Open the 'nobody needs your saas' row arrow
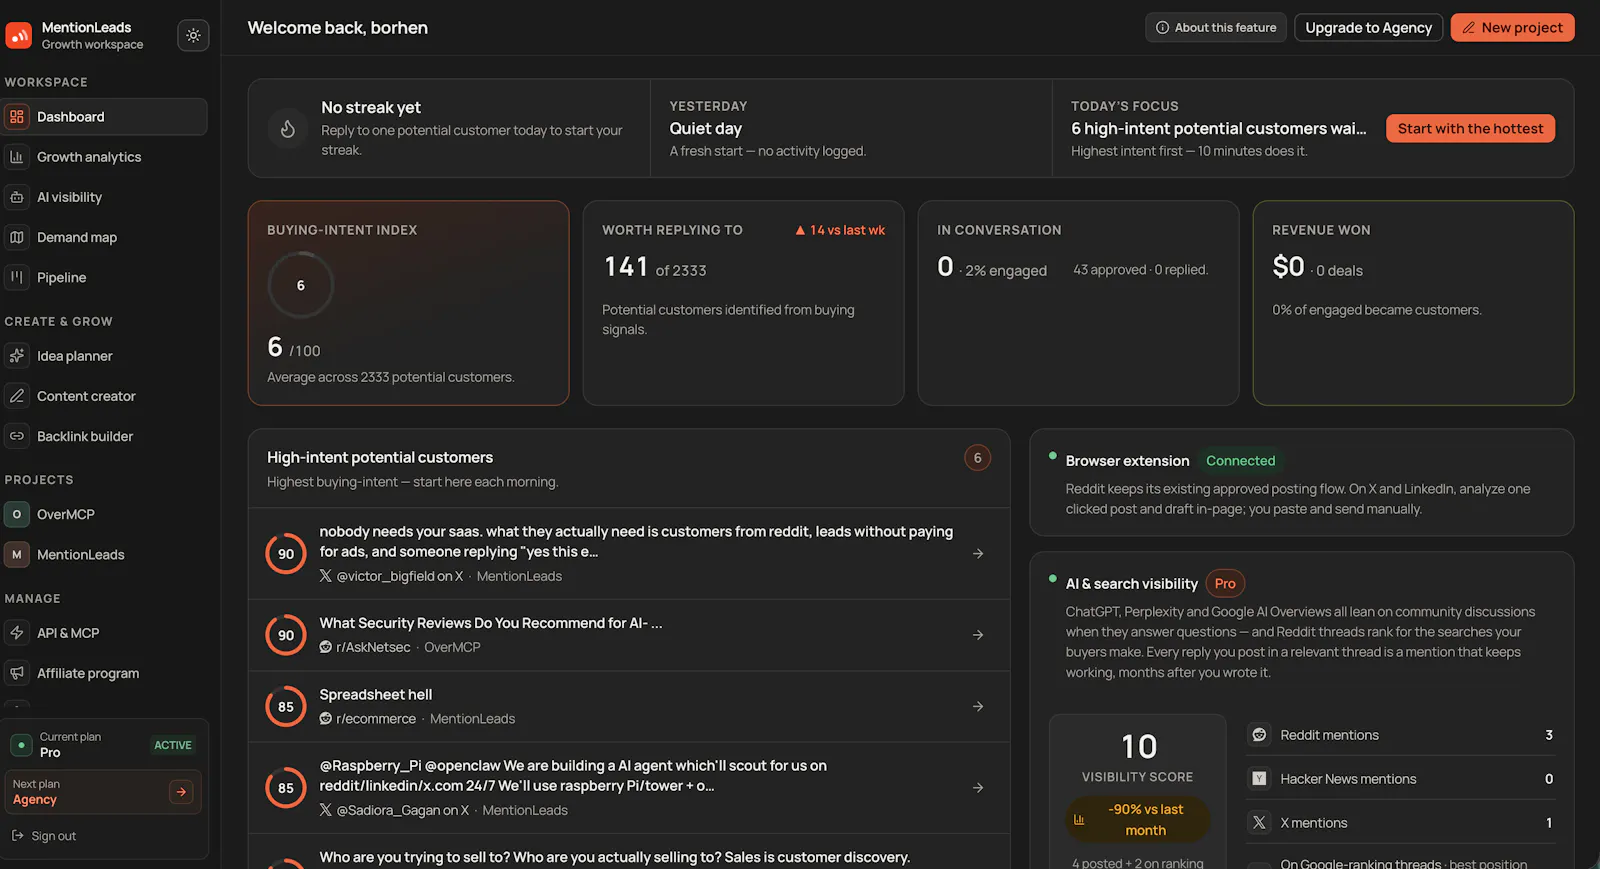Screen dimensions: 1600x869 coord(978,553)
